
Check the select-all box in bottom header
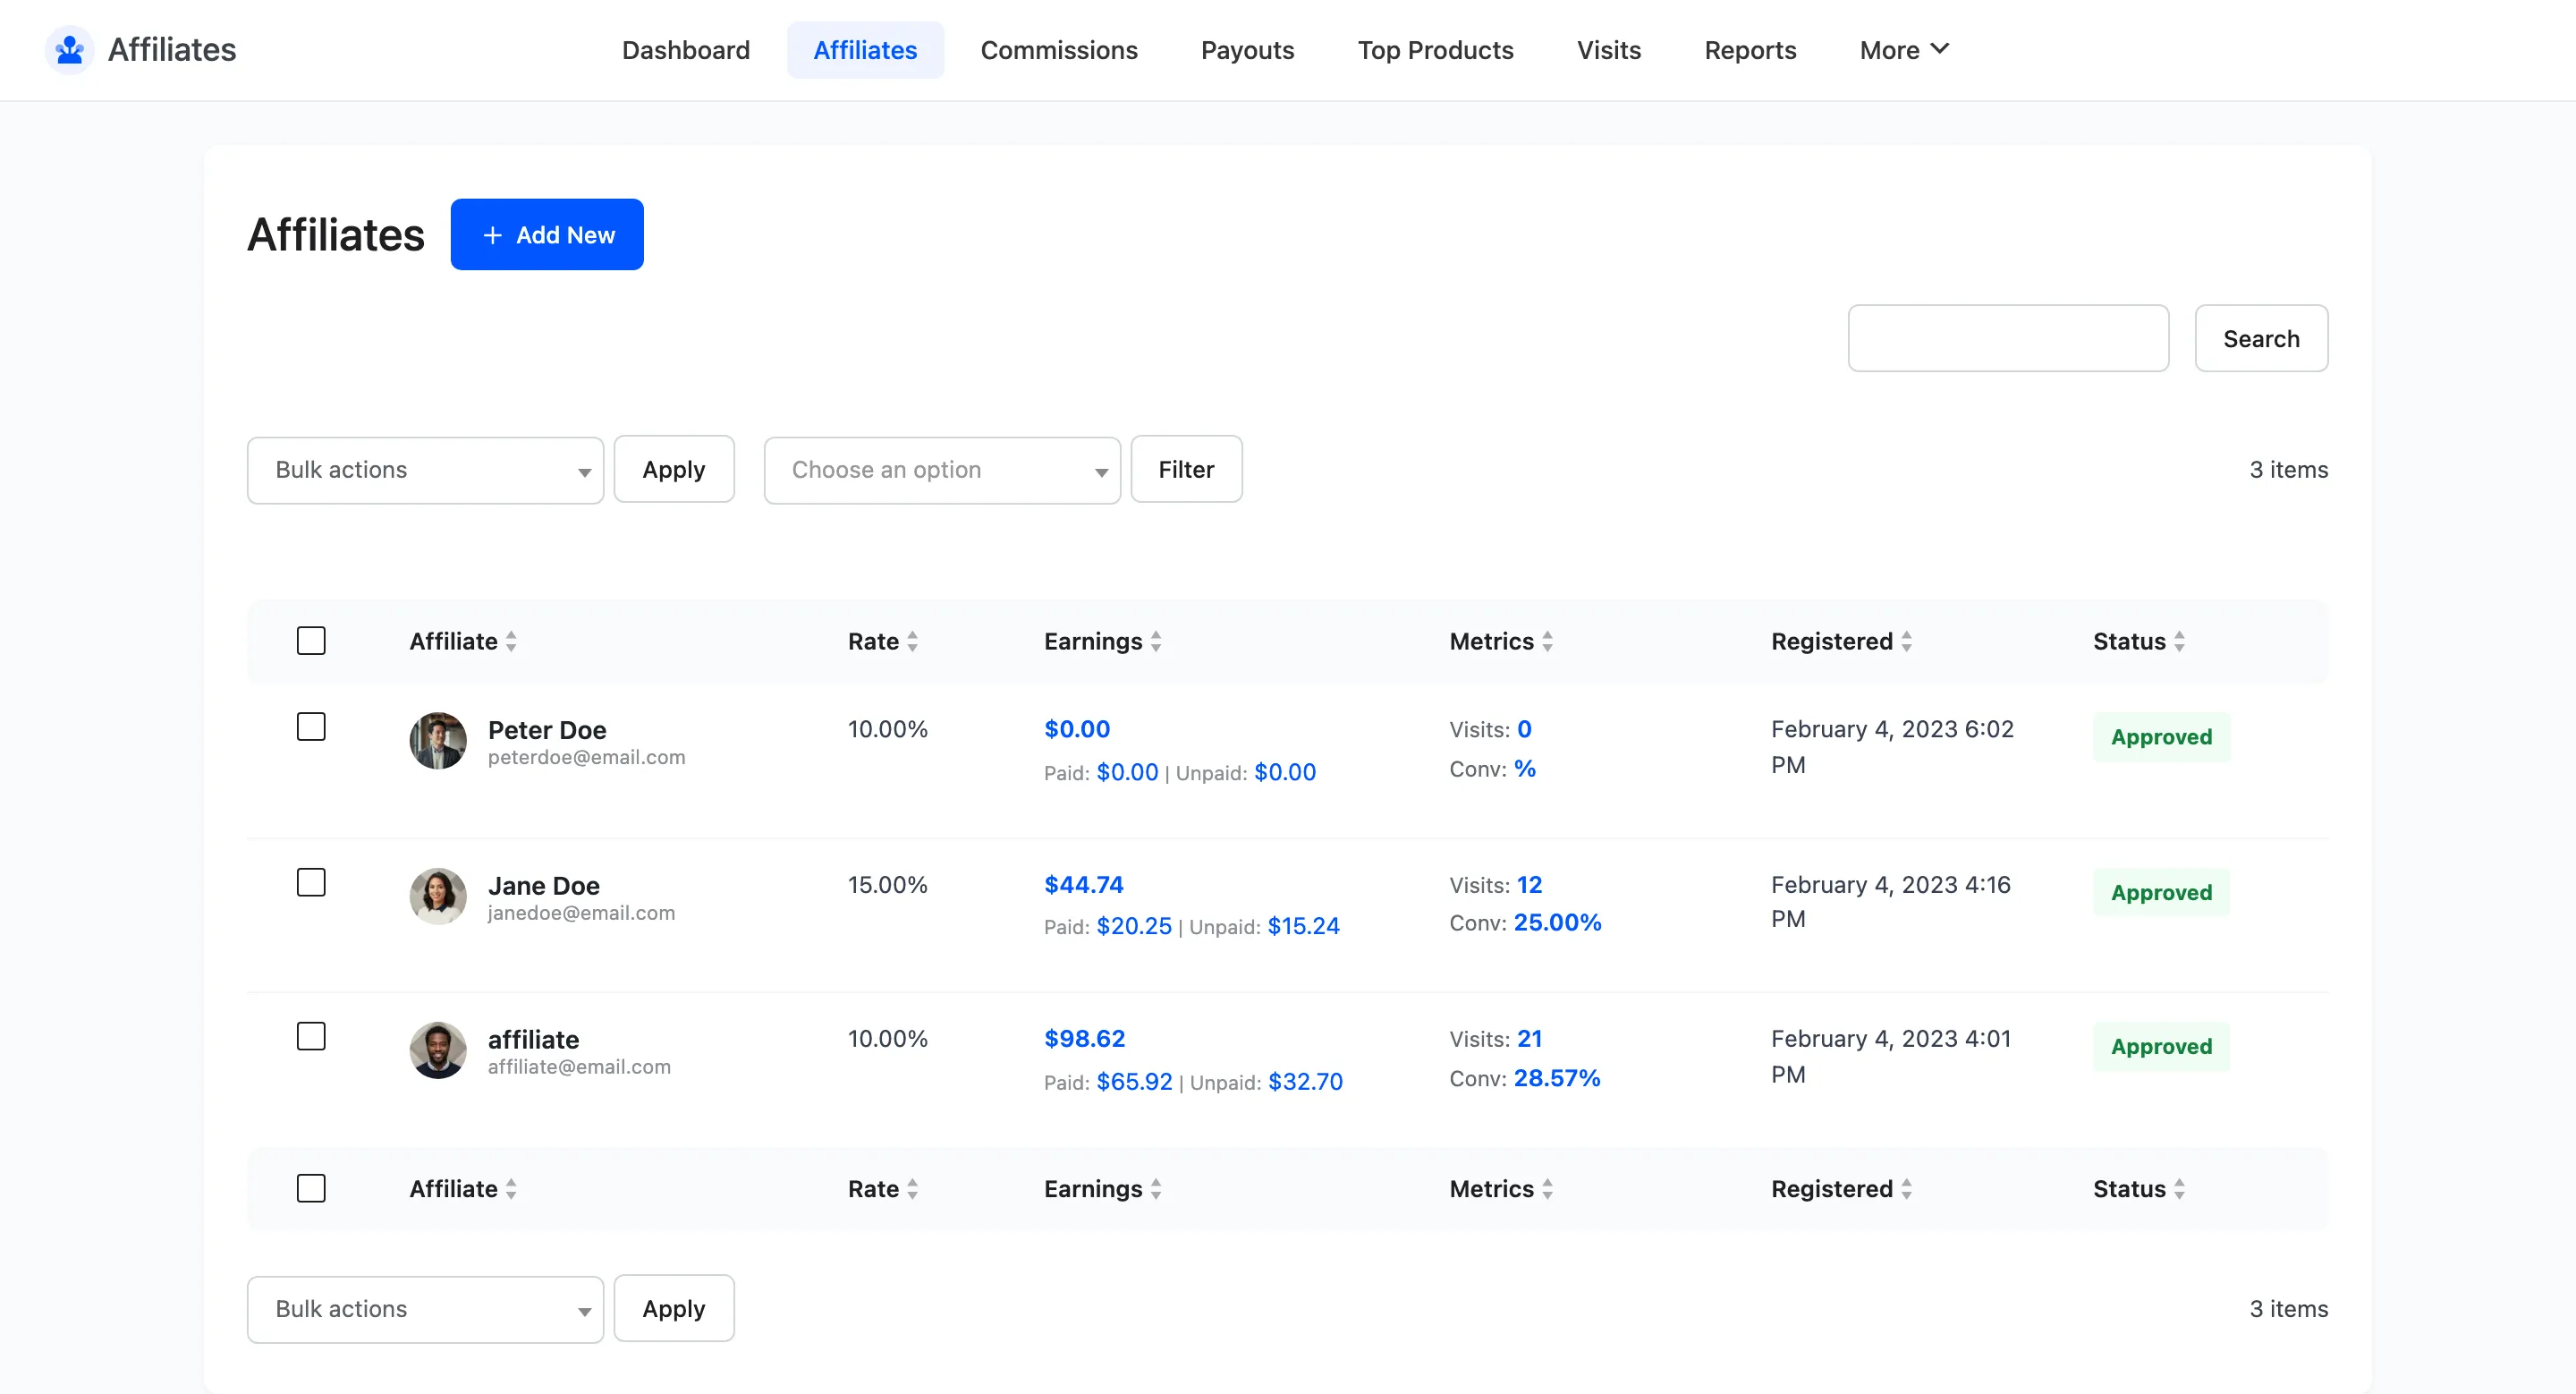[311, 1188]
